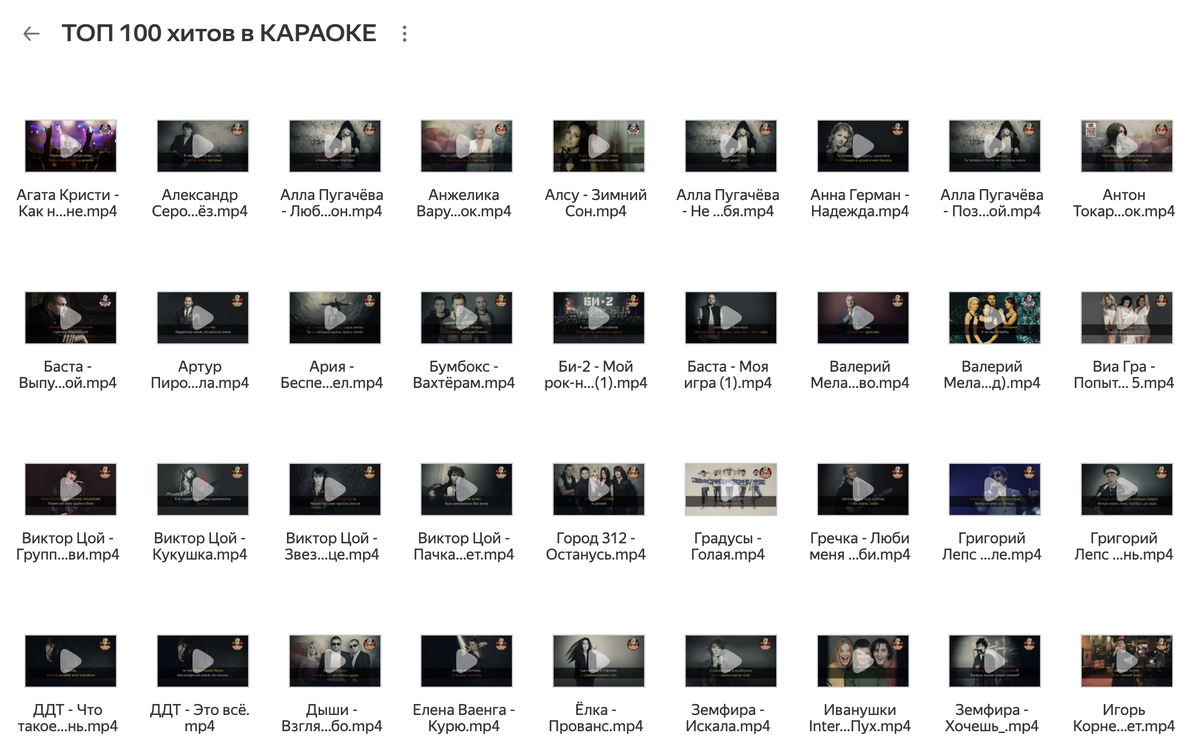Open the Бумбокс - Вахтёрам.mp4 thumbnail

(466, 318)
